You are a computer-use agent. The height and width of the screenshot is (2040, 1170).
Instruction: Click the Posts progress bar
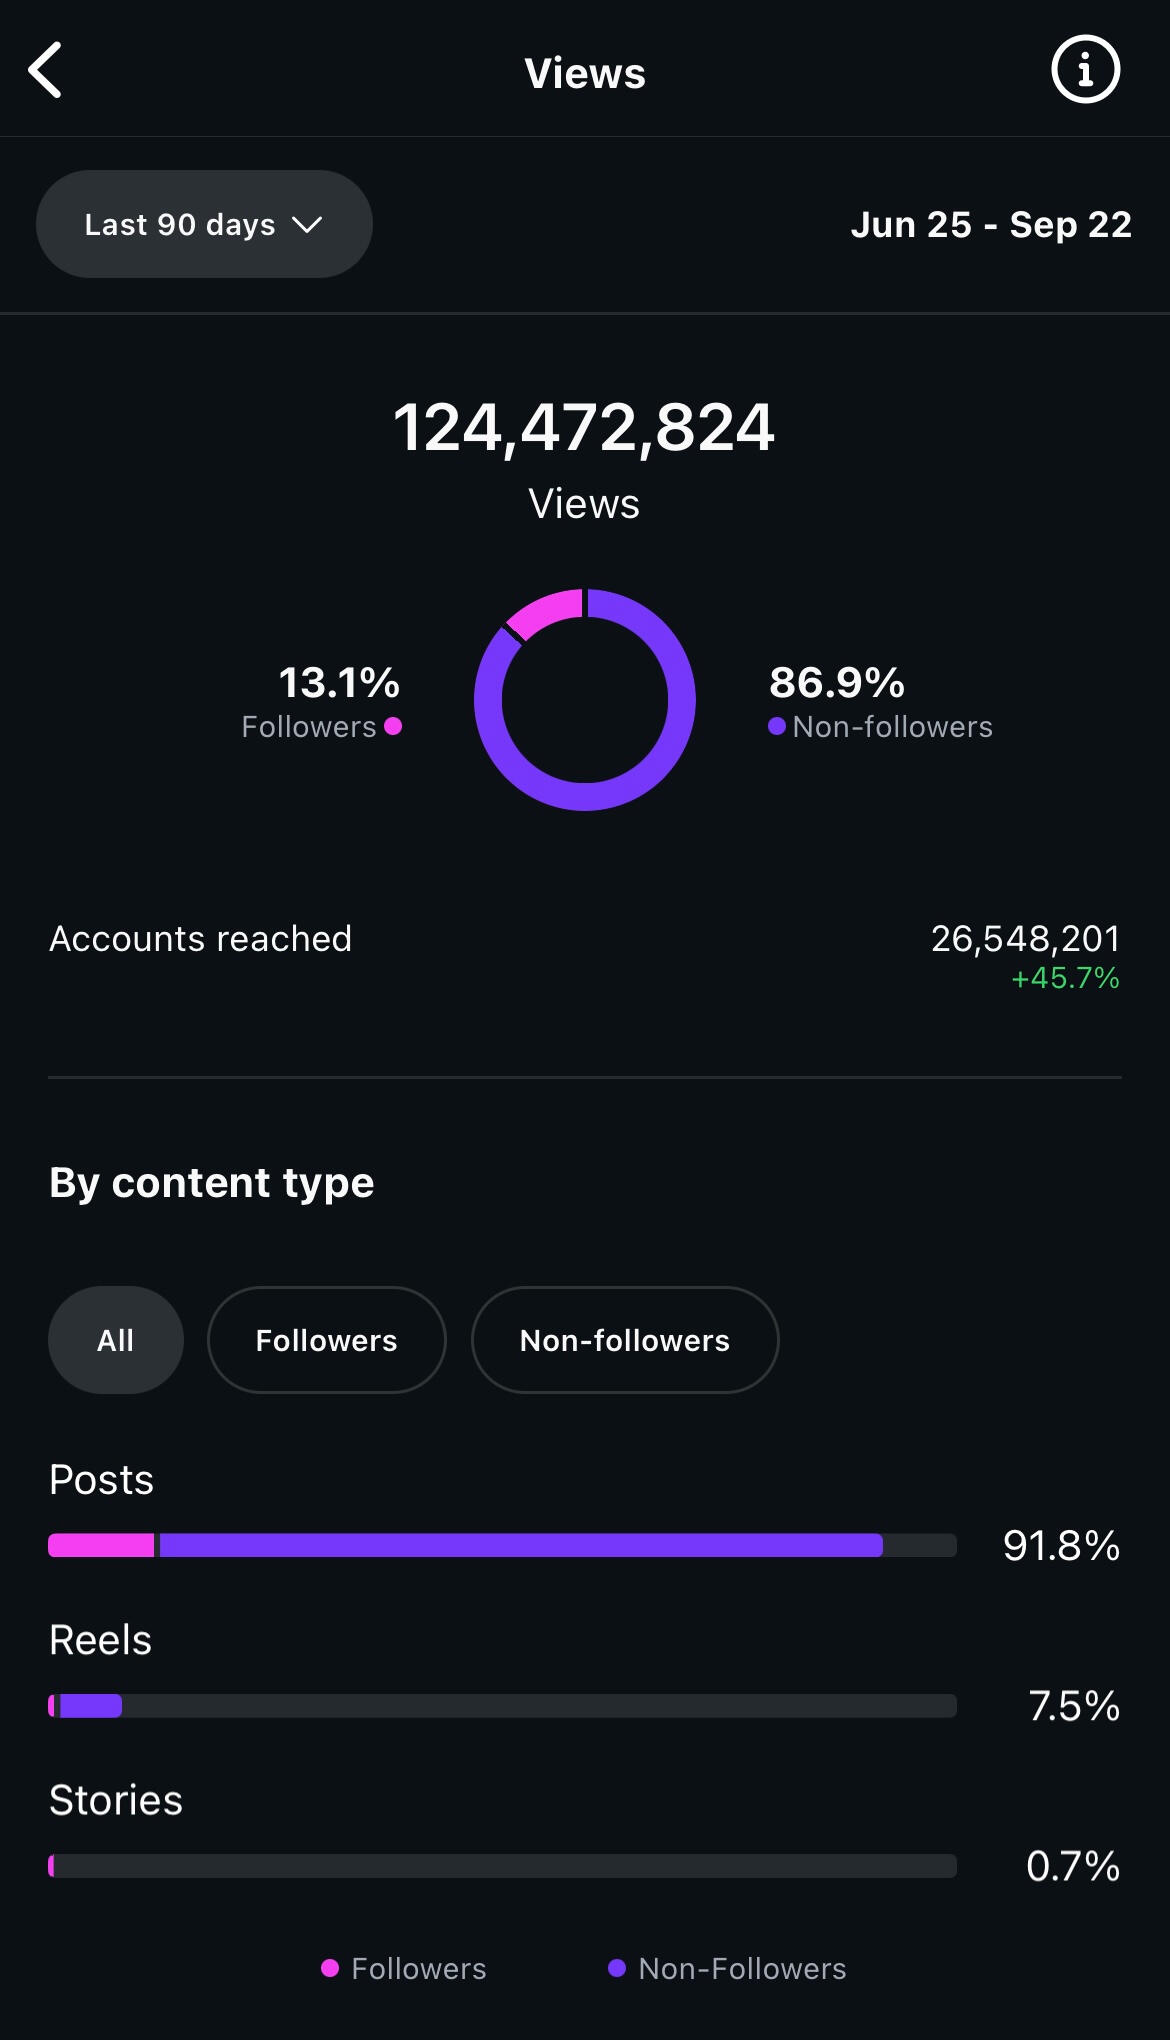pyautogui.click(x=502, y=1545)
